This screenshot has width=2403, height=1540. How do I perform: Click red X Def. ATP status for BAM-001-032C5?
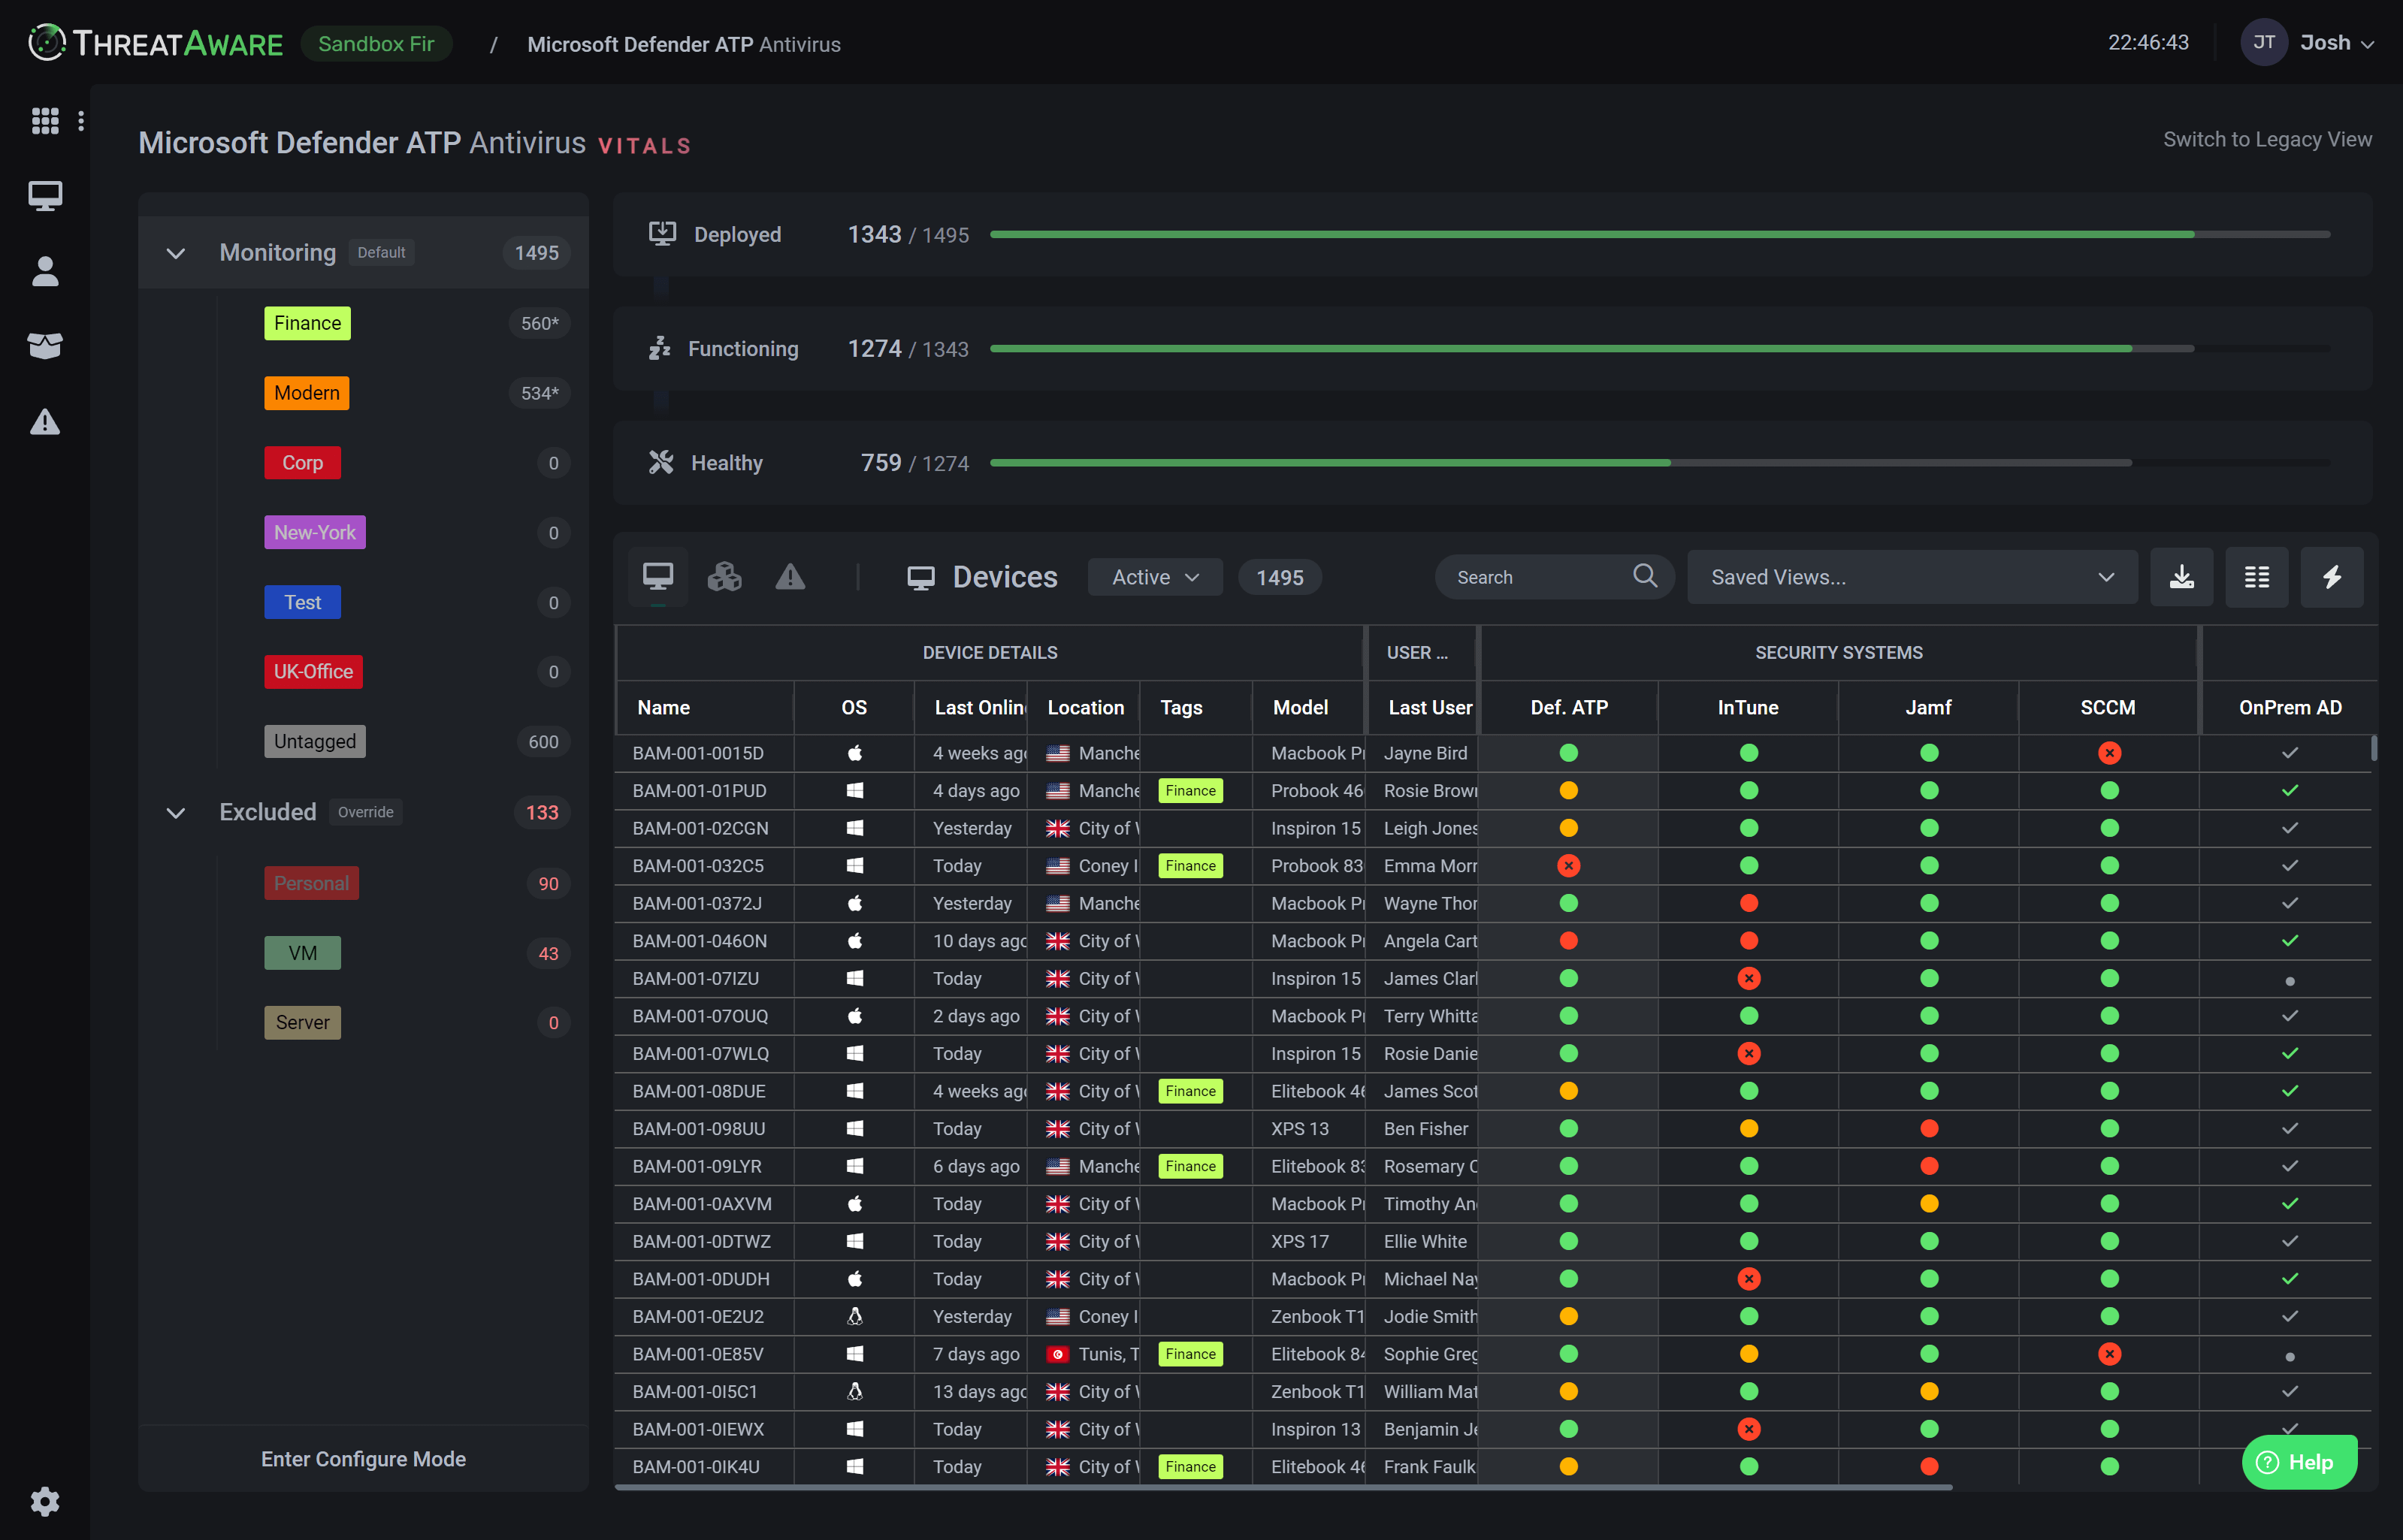(1568, 866)
